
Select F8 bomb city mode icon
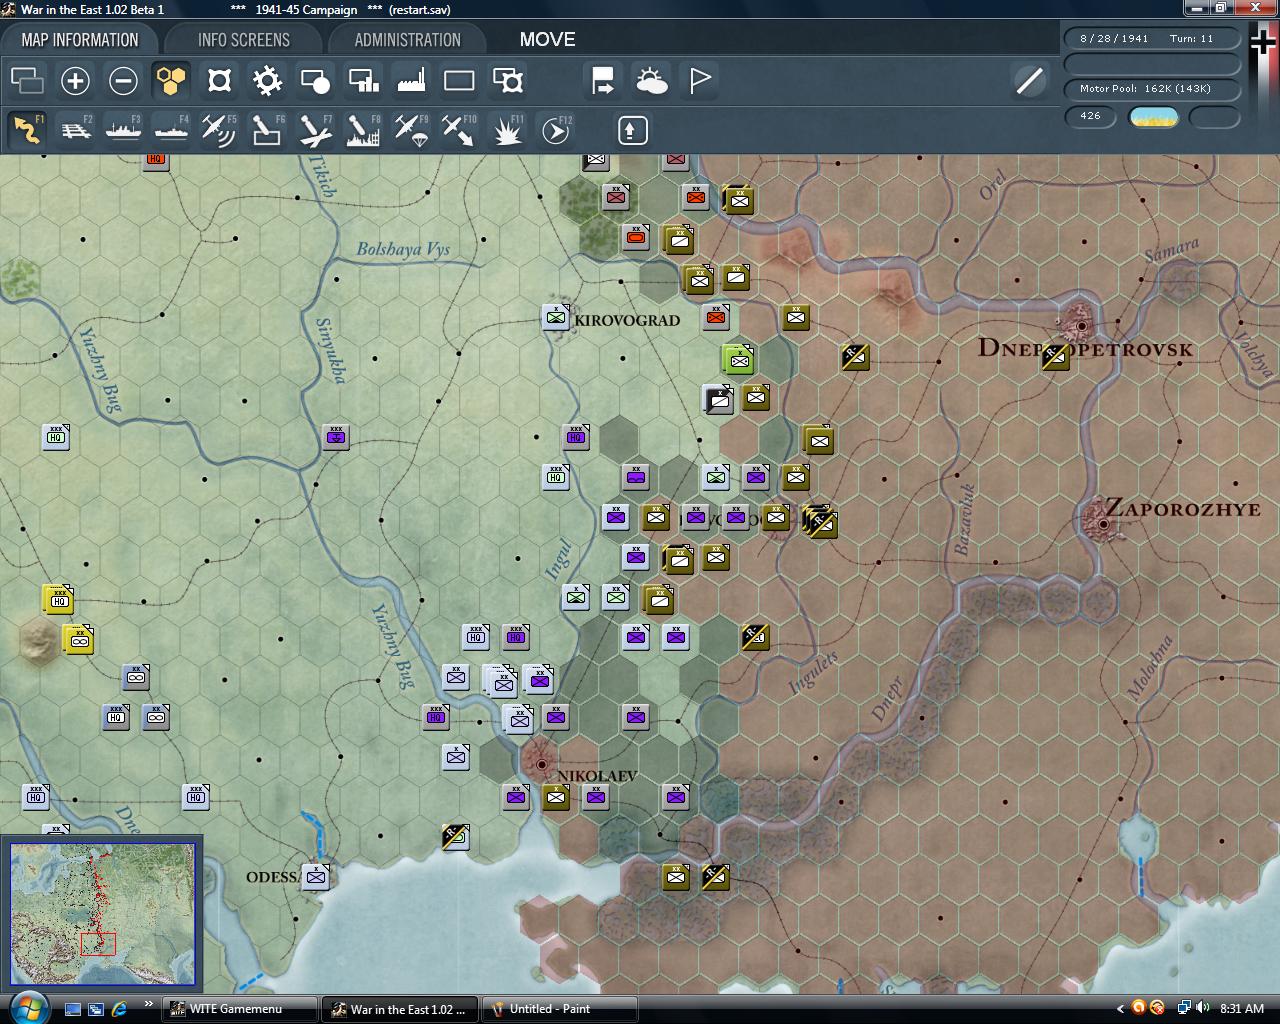coord(363,130)
